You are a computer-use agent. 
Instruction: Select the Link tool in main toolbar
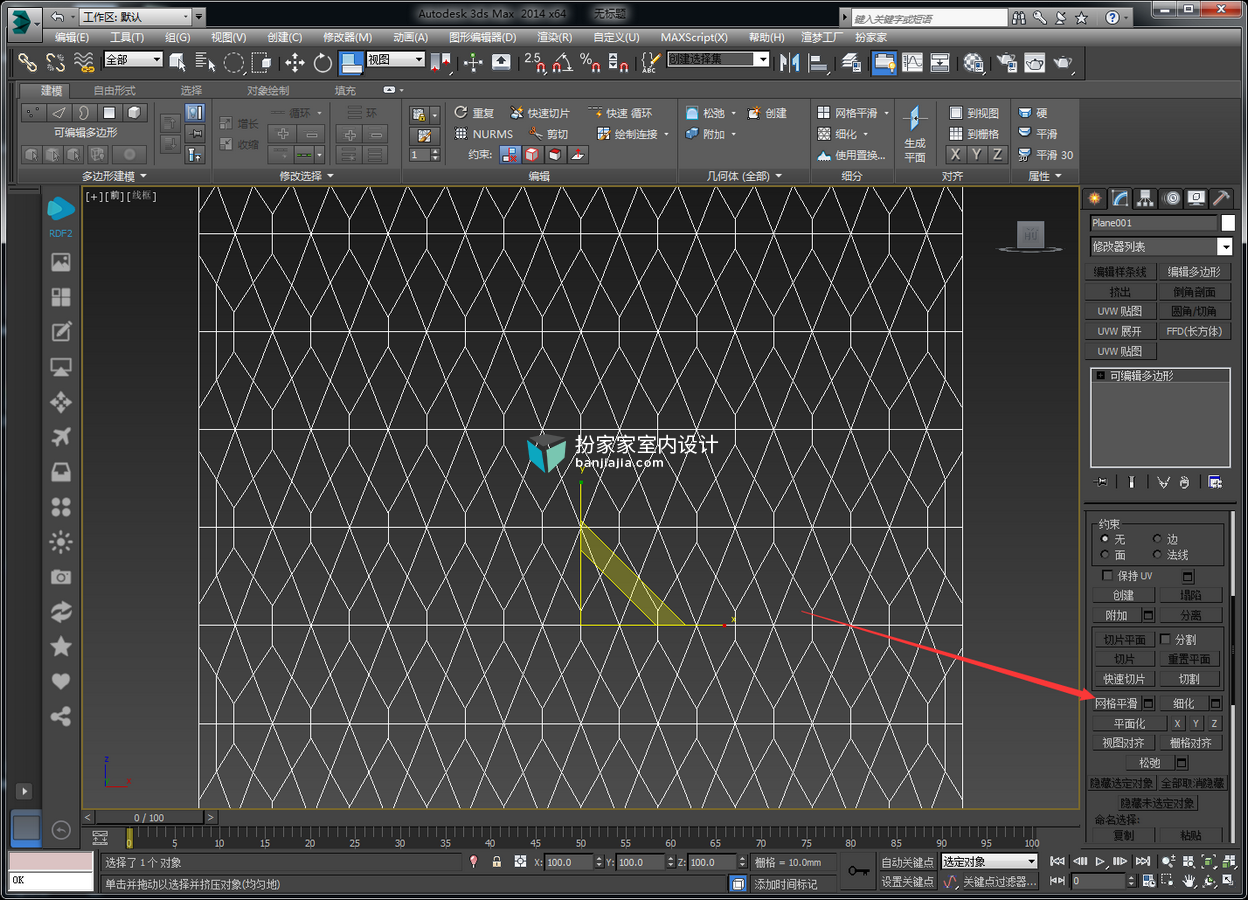(27, 62)
